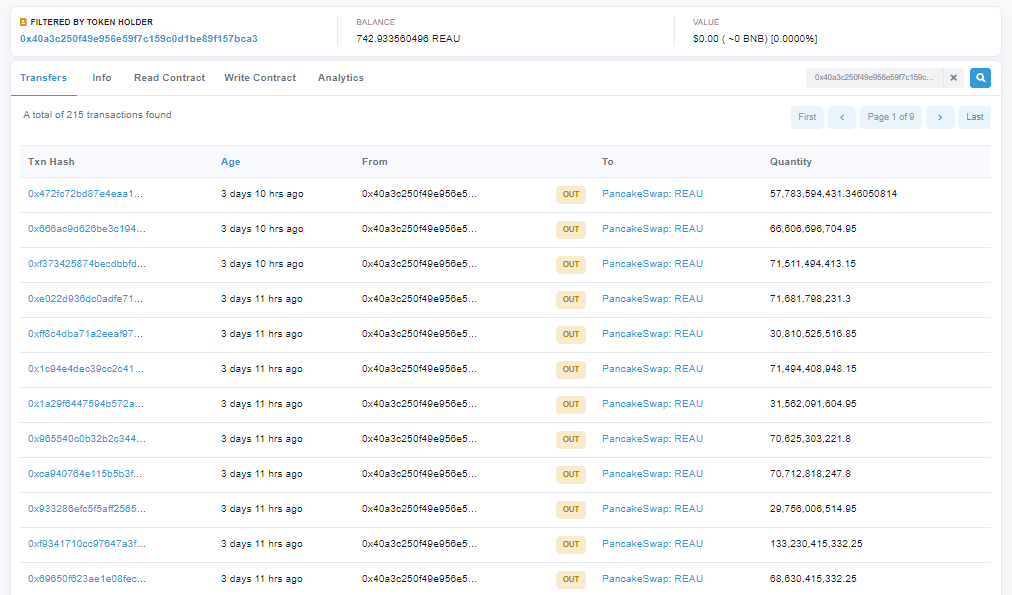Jump to the Last page
Viewport: 1012px width, 595px height.
974,117
